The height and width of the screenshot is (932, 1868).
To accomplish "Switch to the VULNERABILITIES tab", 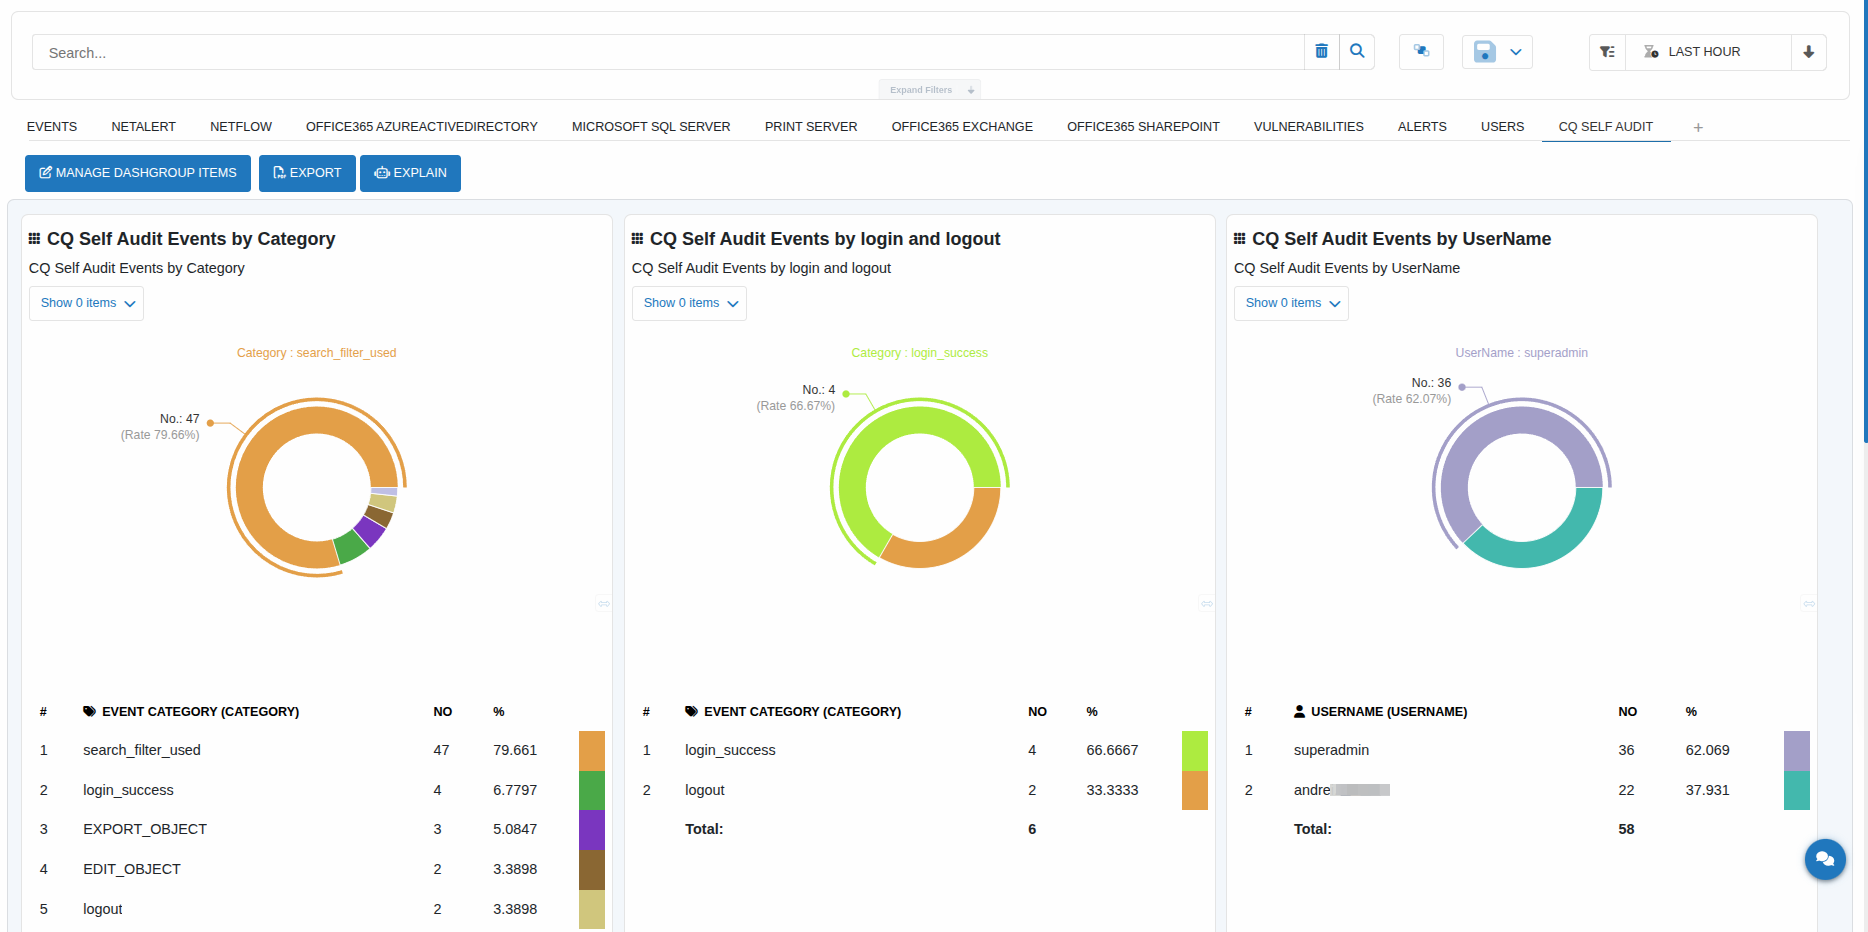I will coord(1308,127).
